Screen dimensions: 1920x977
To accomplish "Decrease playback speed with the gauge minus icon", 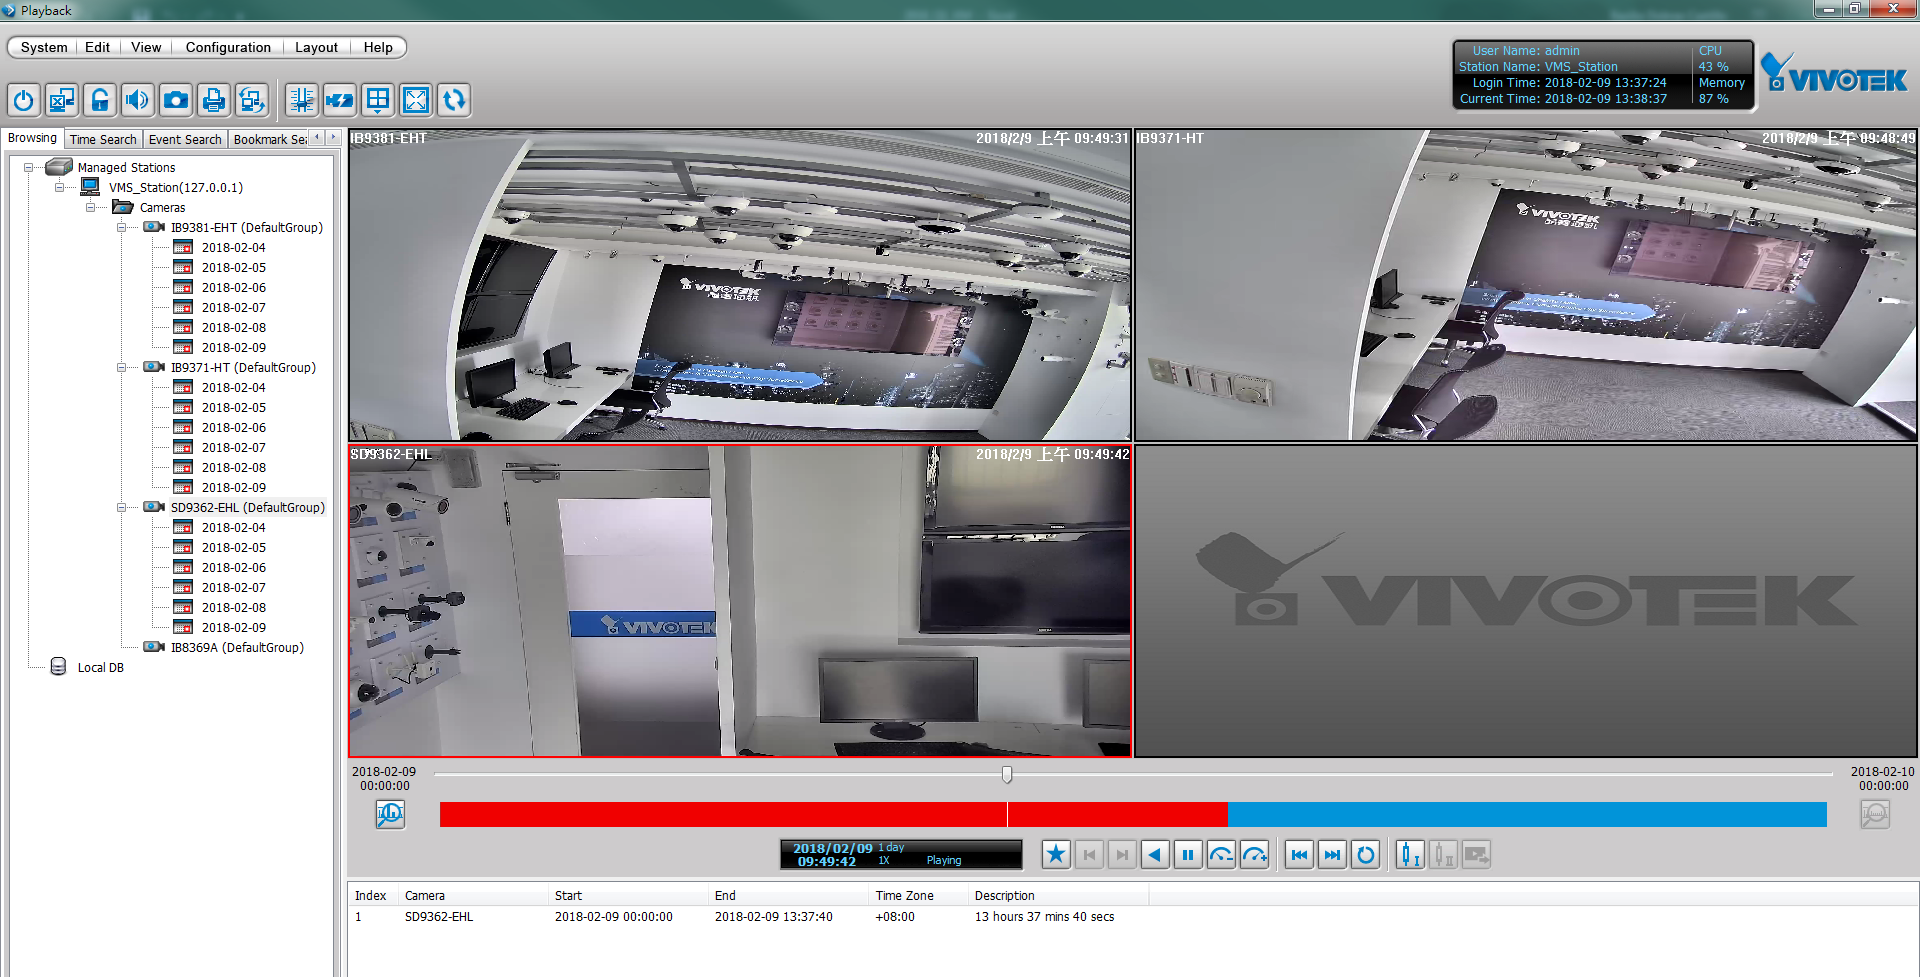I will tap(1221, 855).
